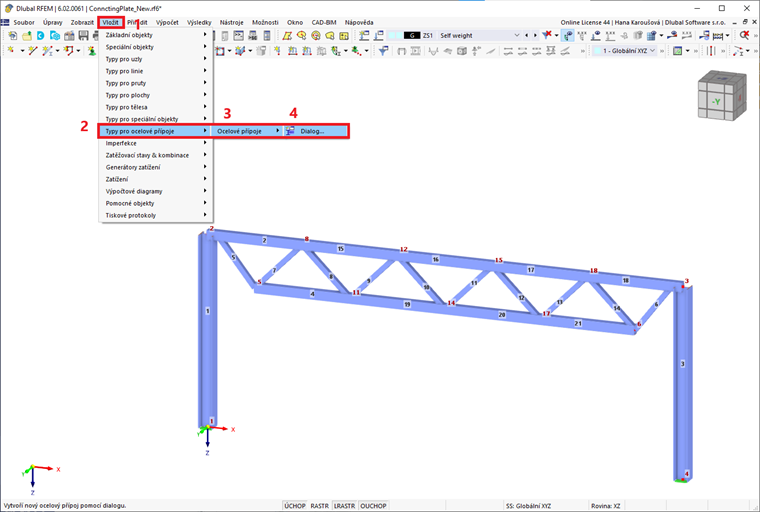This screenshot has height=512, width=760.
Task: Click the new line tool icon
Action: click(x=33, y=50)
